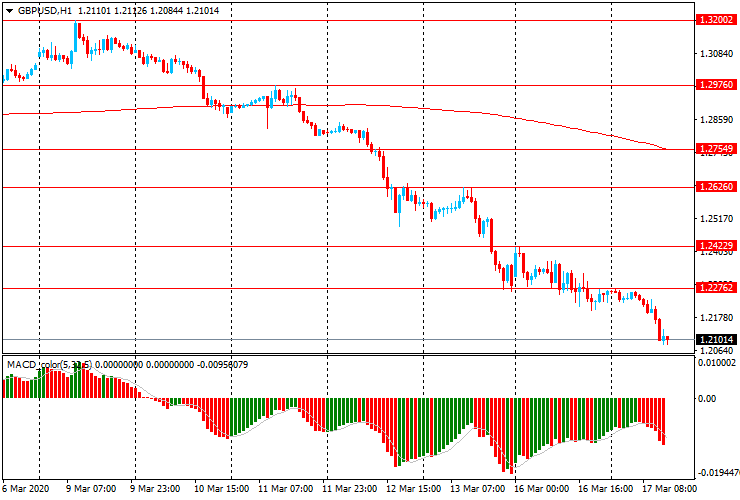The image size is (740, 500).
Task: Click the 1.27549 price level tag
Action: (716, 149)
